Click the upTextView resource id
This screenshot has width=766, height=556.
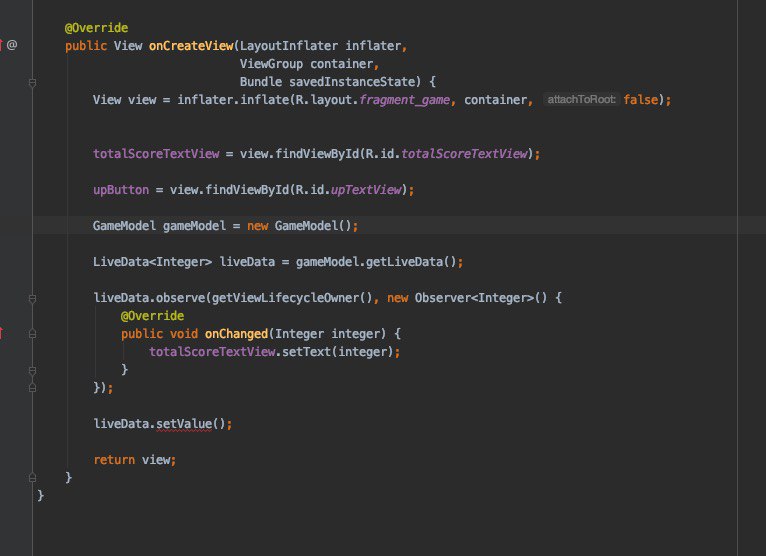[366, 190]
